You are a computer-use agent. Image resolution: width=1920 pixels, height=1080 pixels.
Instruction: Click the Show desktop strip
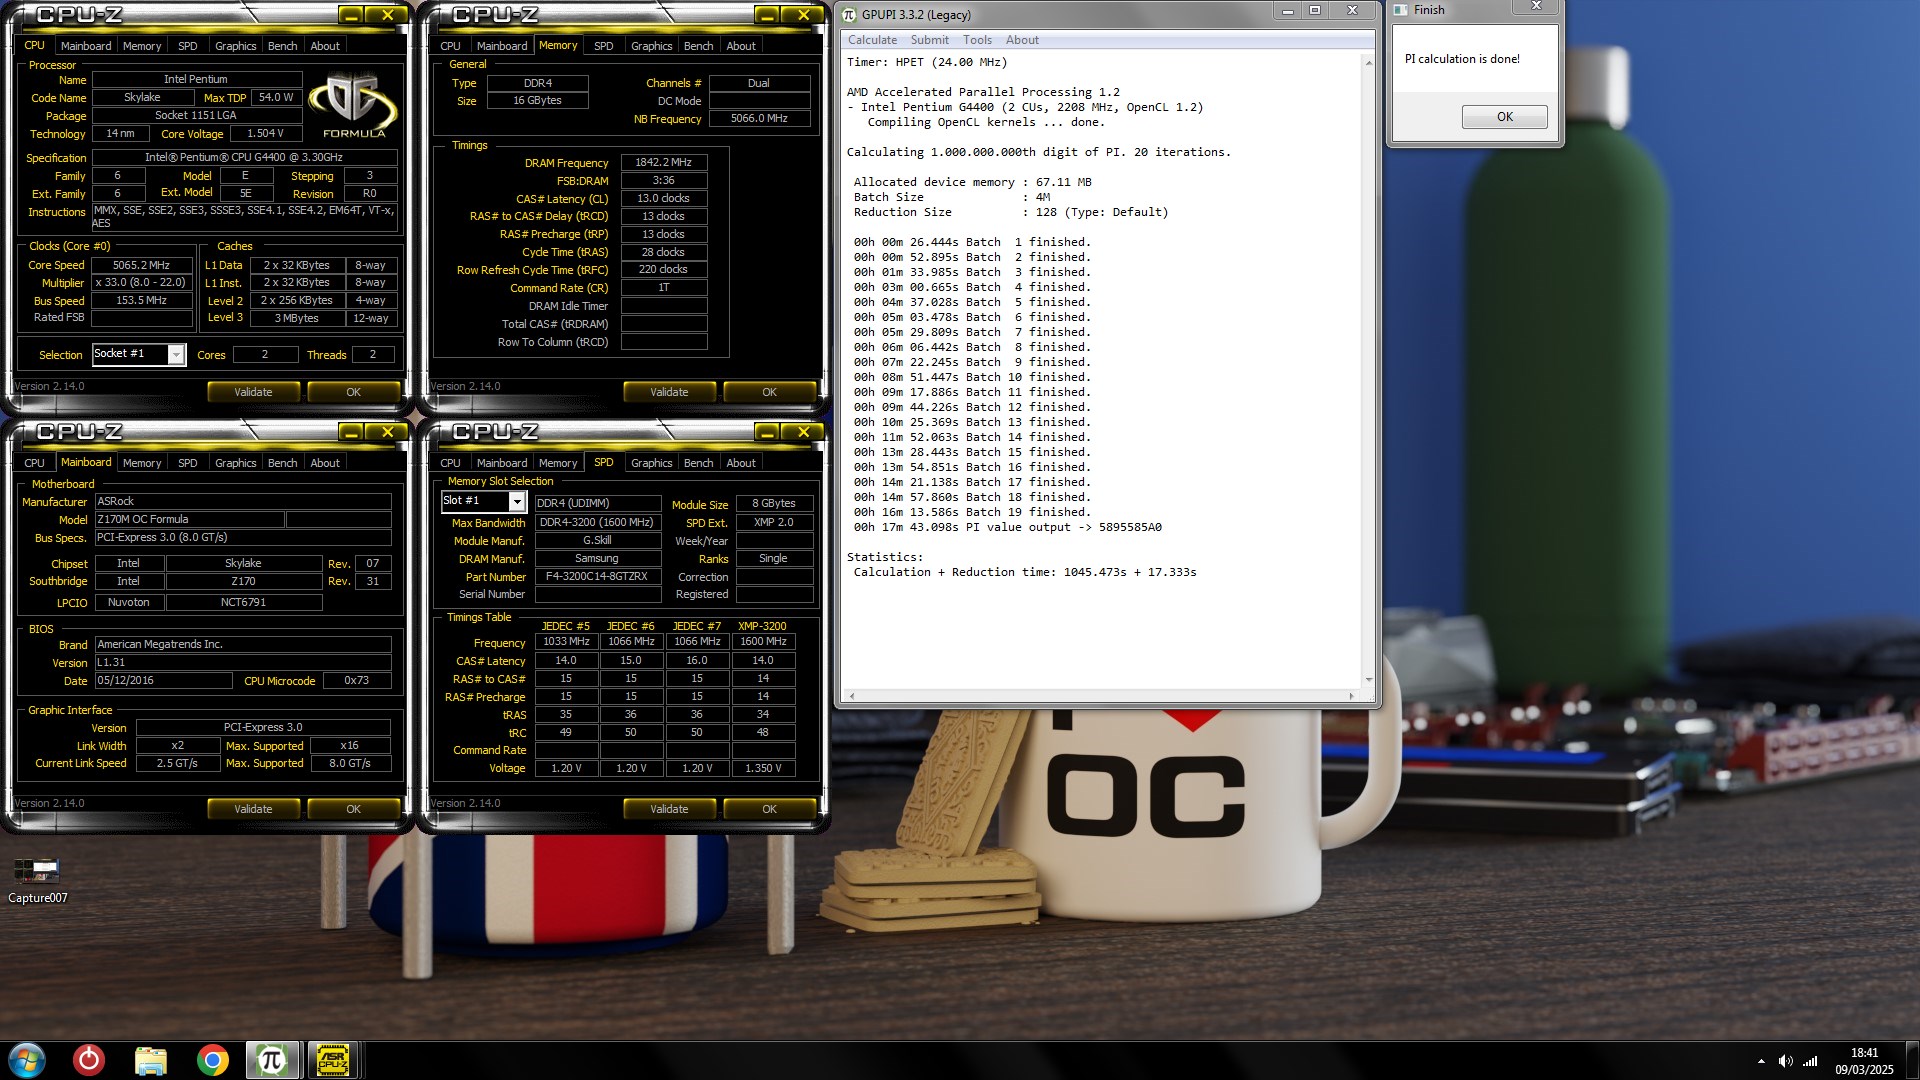click(1912, 1060)
